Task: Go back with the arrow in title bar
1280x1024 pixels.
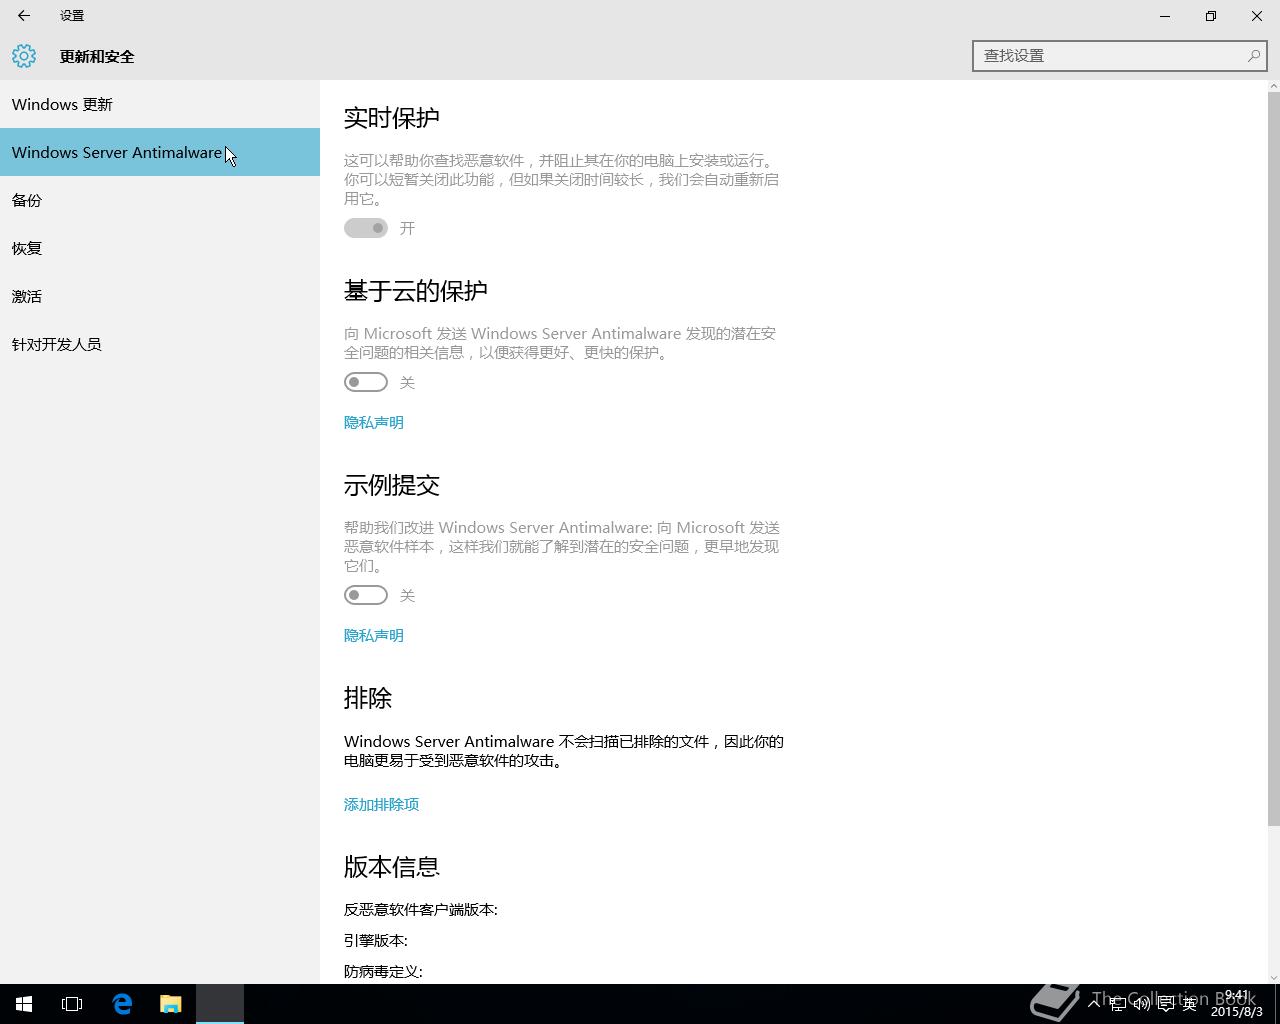Action: (24, 16)
